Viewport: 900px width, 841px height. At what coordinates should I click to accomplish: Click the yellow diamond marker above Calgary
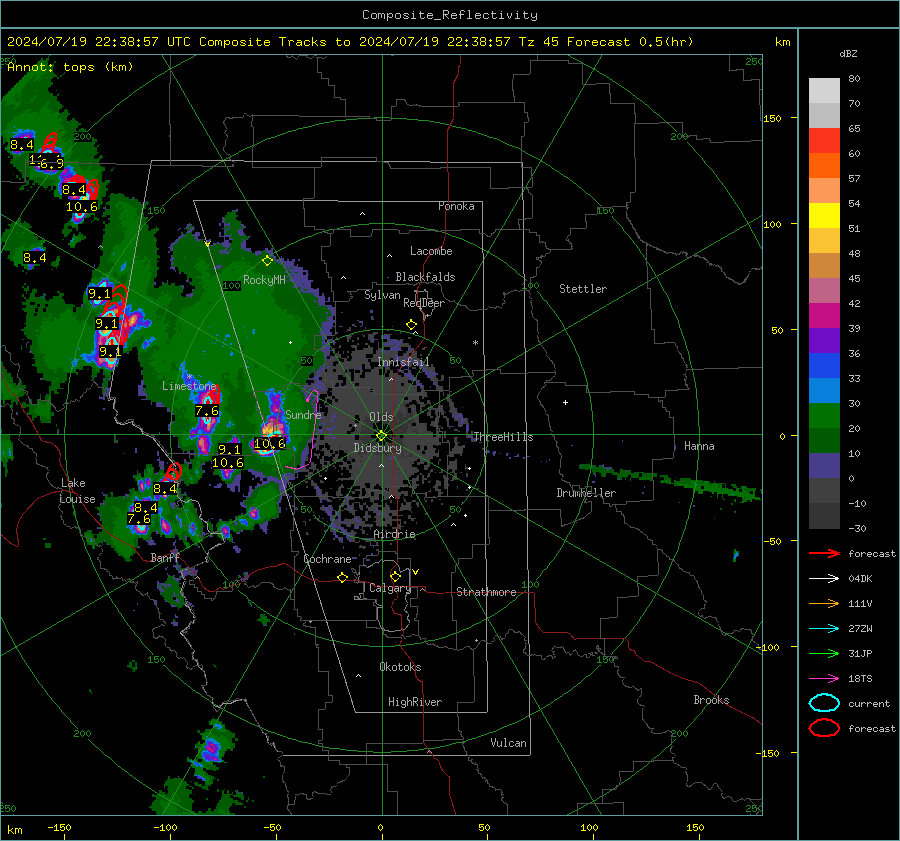click(395, 576)
